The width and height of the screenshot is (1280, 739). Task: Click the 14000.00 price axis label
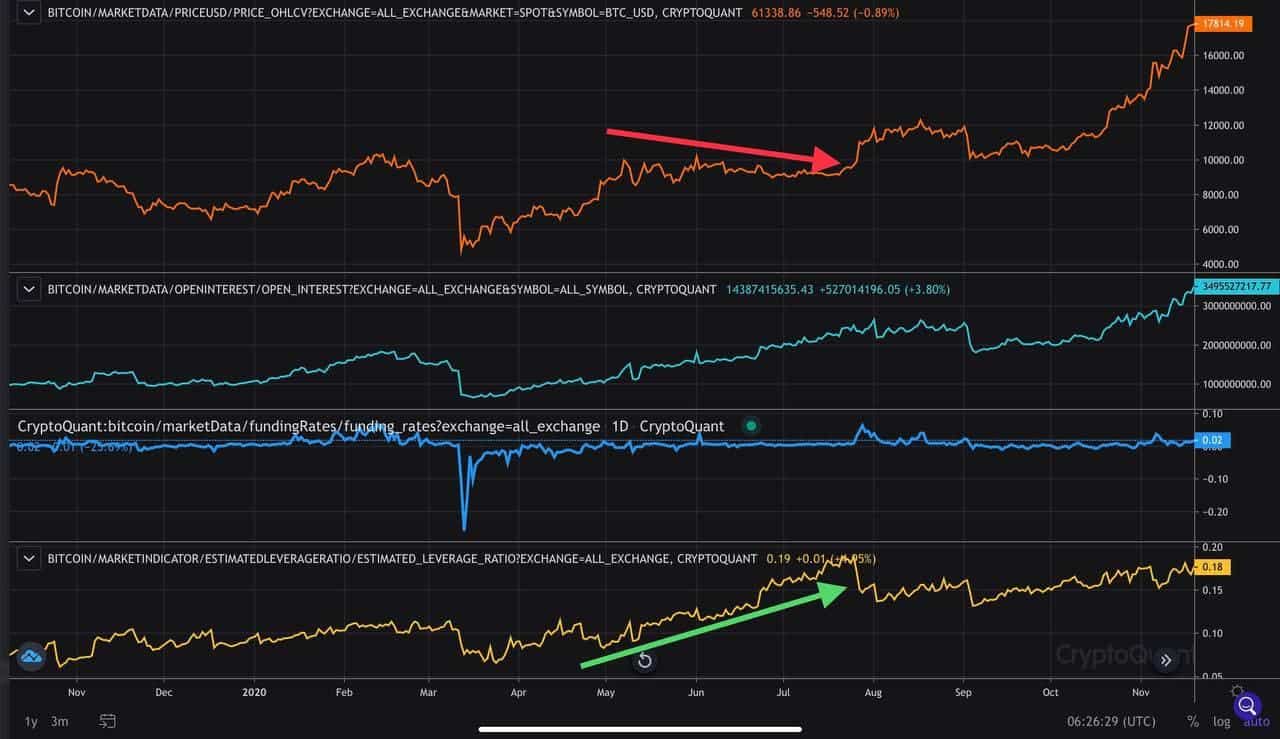(x=1222, y=90)
